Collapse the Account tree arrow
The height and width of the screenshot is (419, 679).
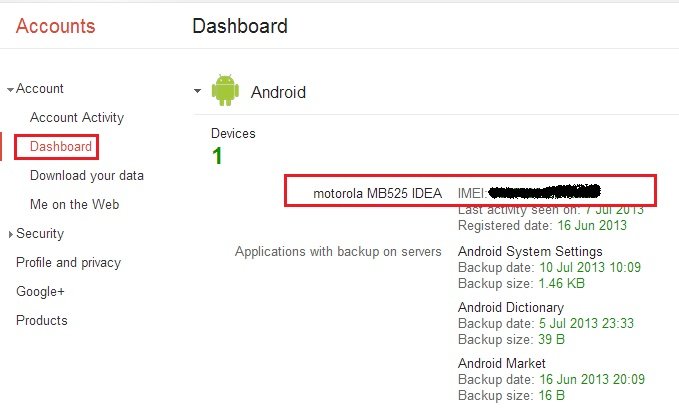pyautogui.click(x=10, y=90)
